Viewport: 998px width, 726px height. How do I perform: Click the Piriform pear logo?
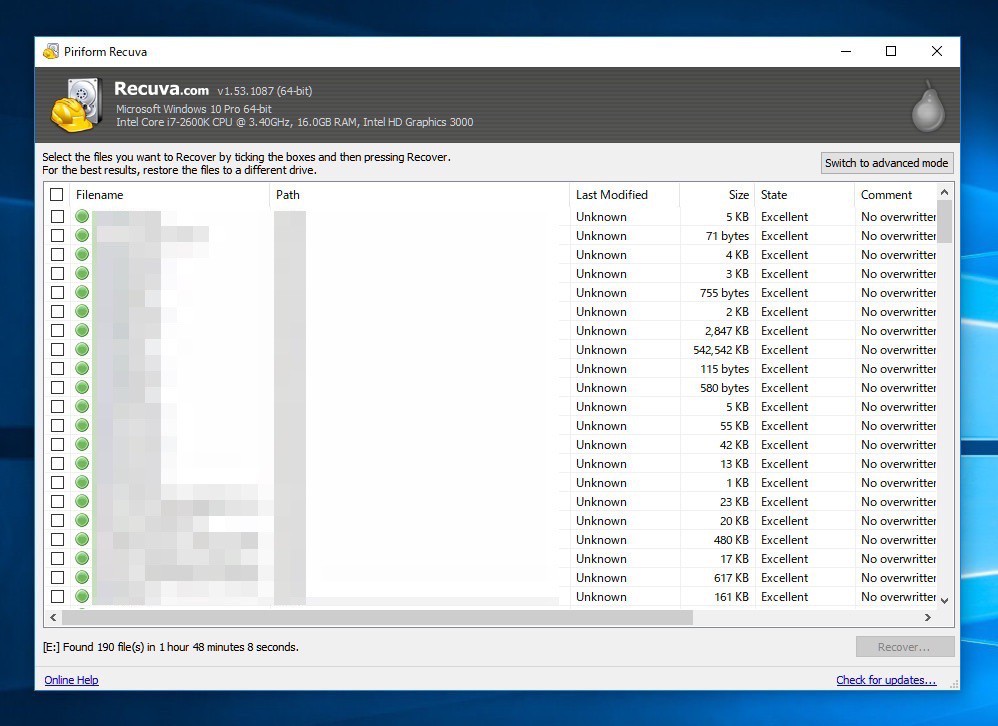(928, 106)
